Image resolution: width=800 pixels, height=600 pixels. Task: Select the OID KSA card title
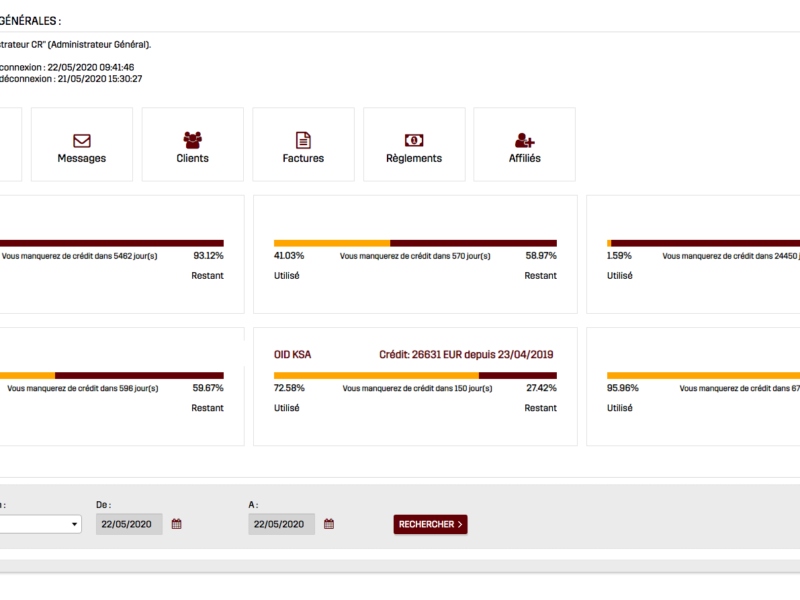click(292, 355)
